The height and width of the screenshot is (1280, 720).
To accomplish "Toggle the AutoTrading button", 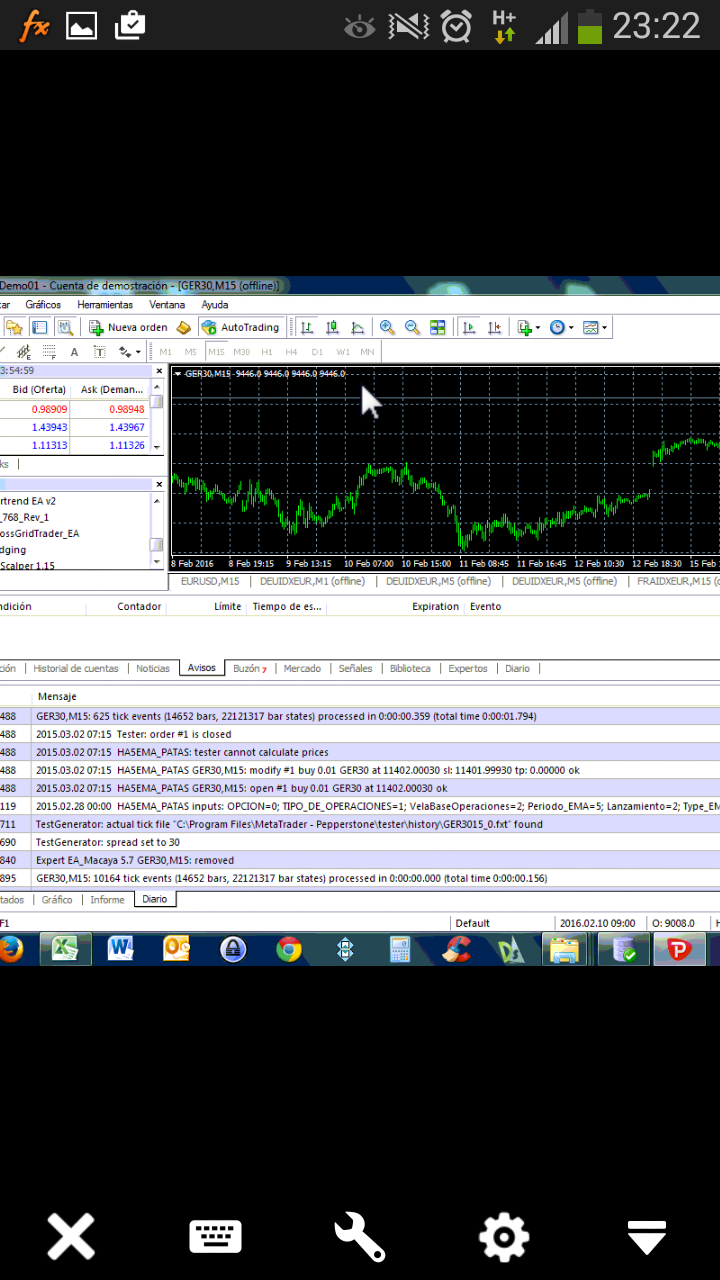I will click(x=241, y=327).
